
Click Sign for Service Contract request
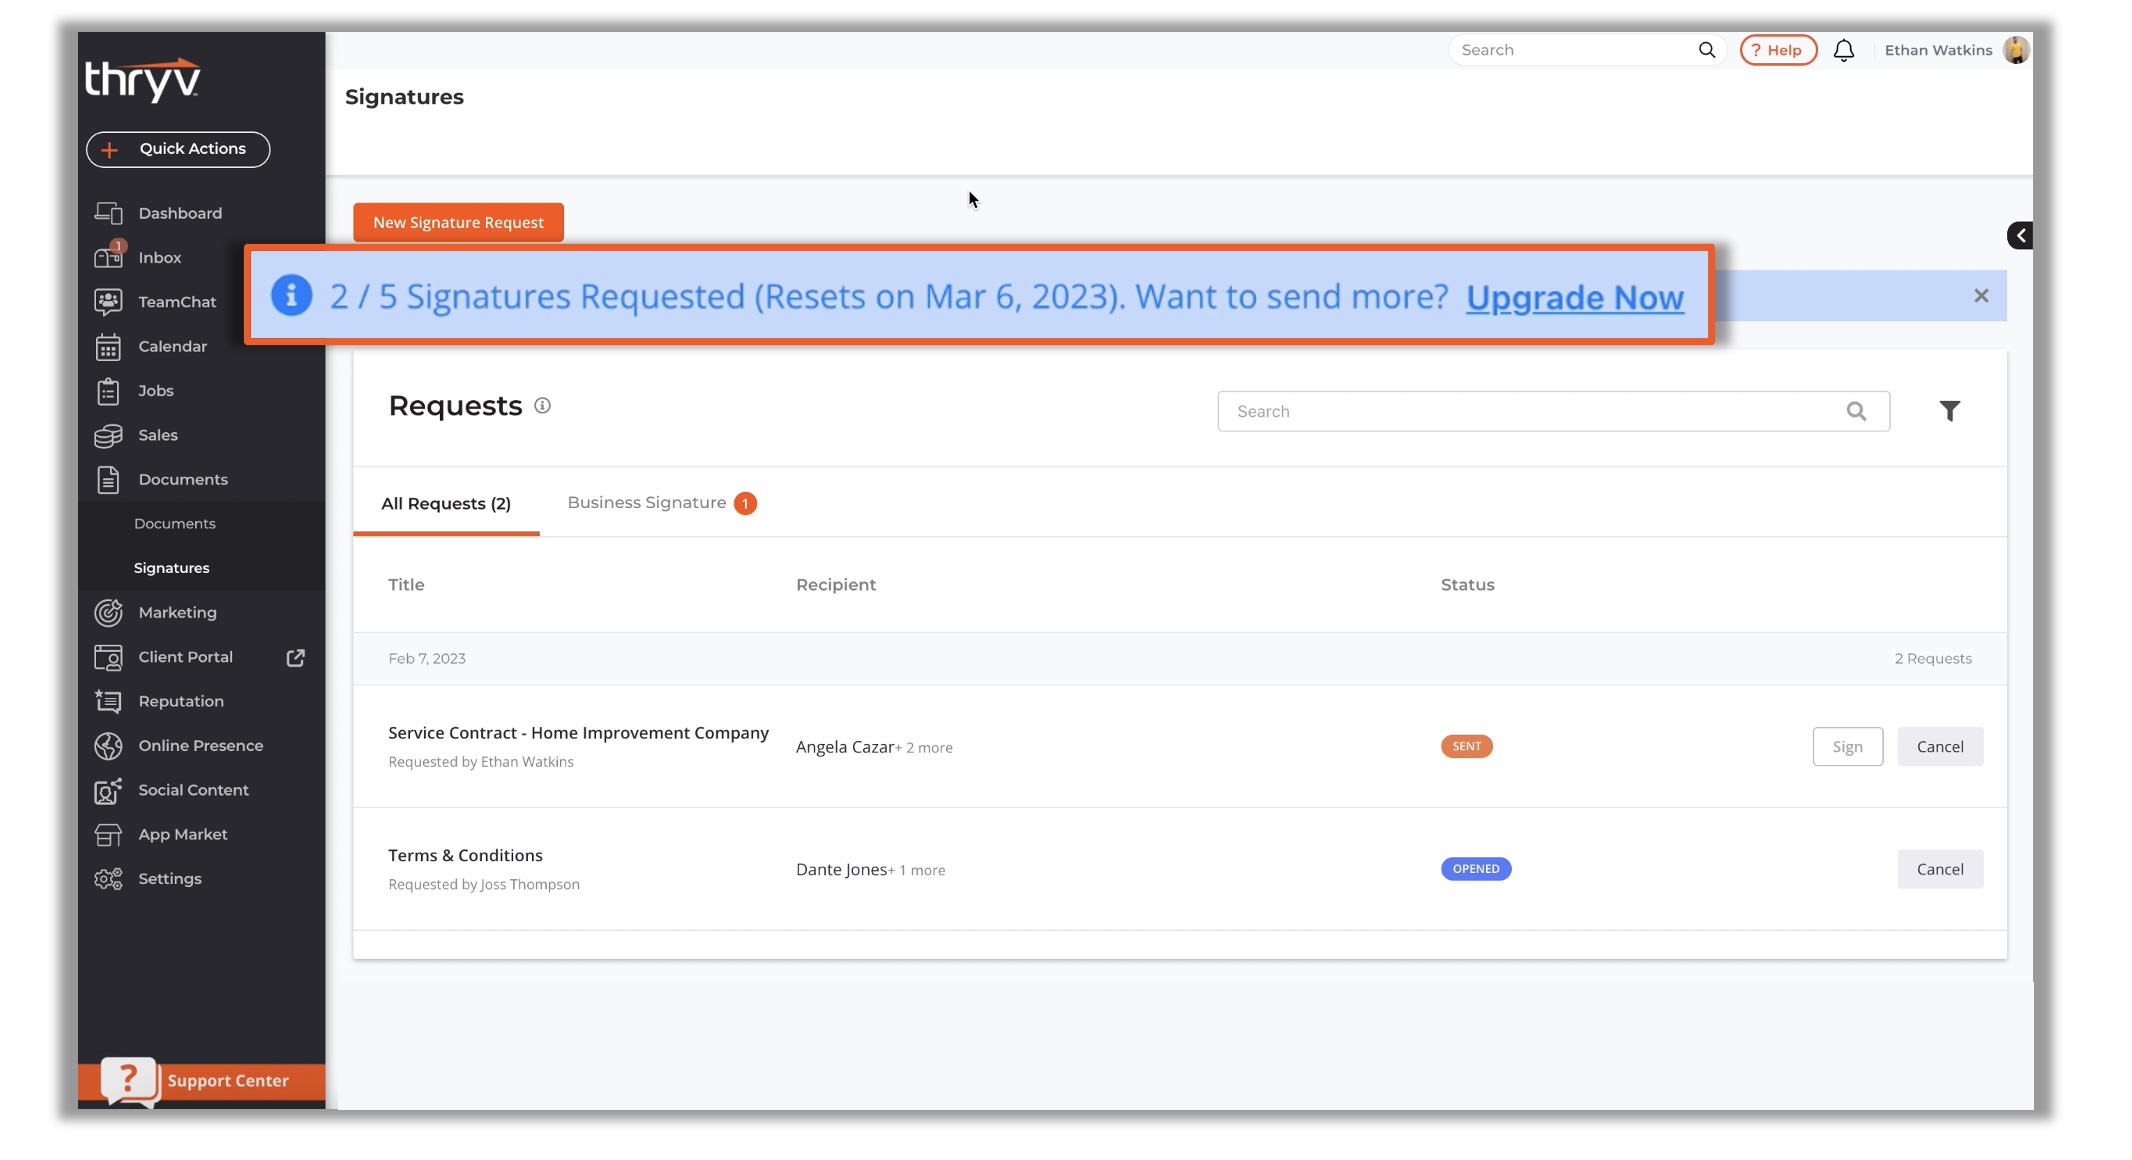coord(1847,747)
